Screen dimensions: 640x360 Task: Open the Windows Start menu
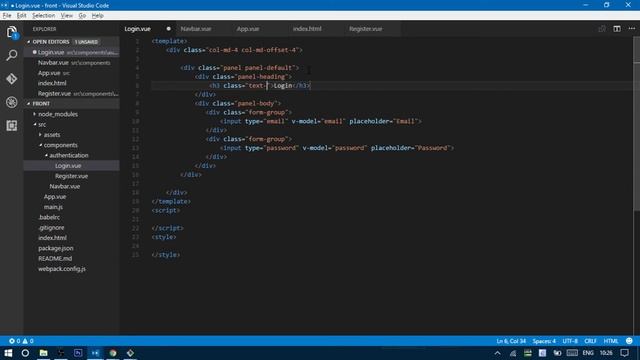8,353
